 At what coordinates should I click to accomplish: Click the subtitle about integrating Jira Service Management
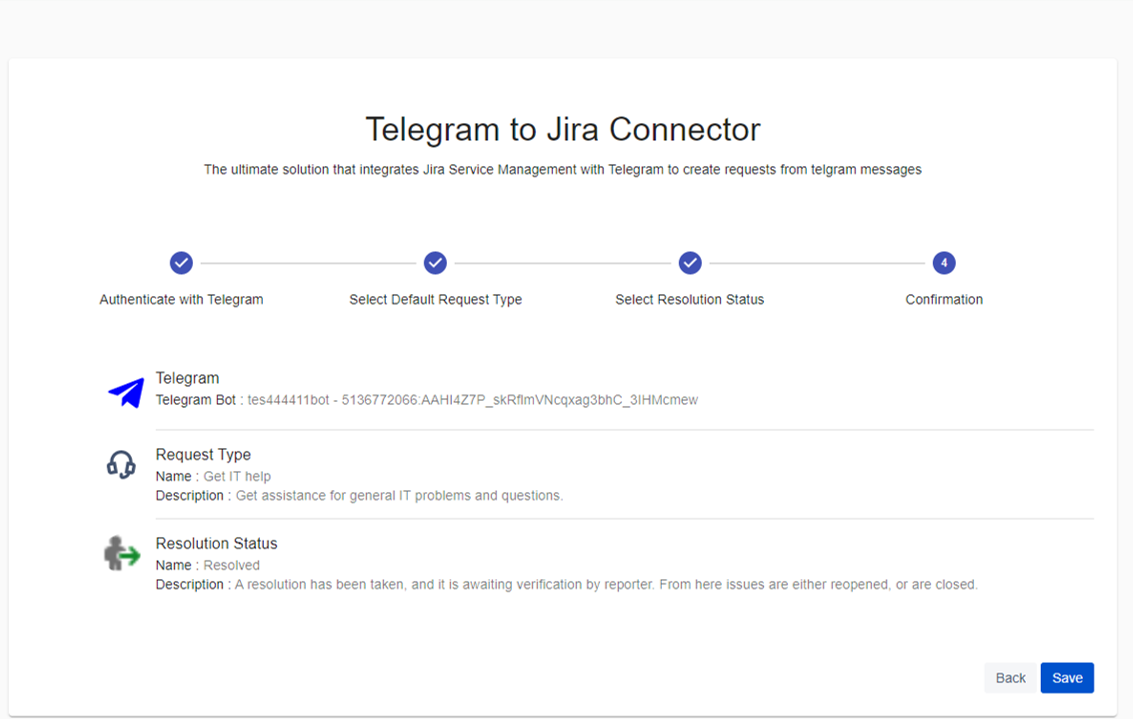pyautogui.click(x=563, y=170)
